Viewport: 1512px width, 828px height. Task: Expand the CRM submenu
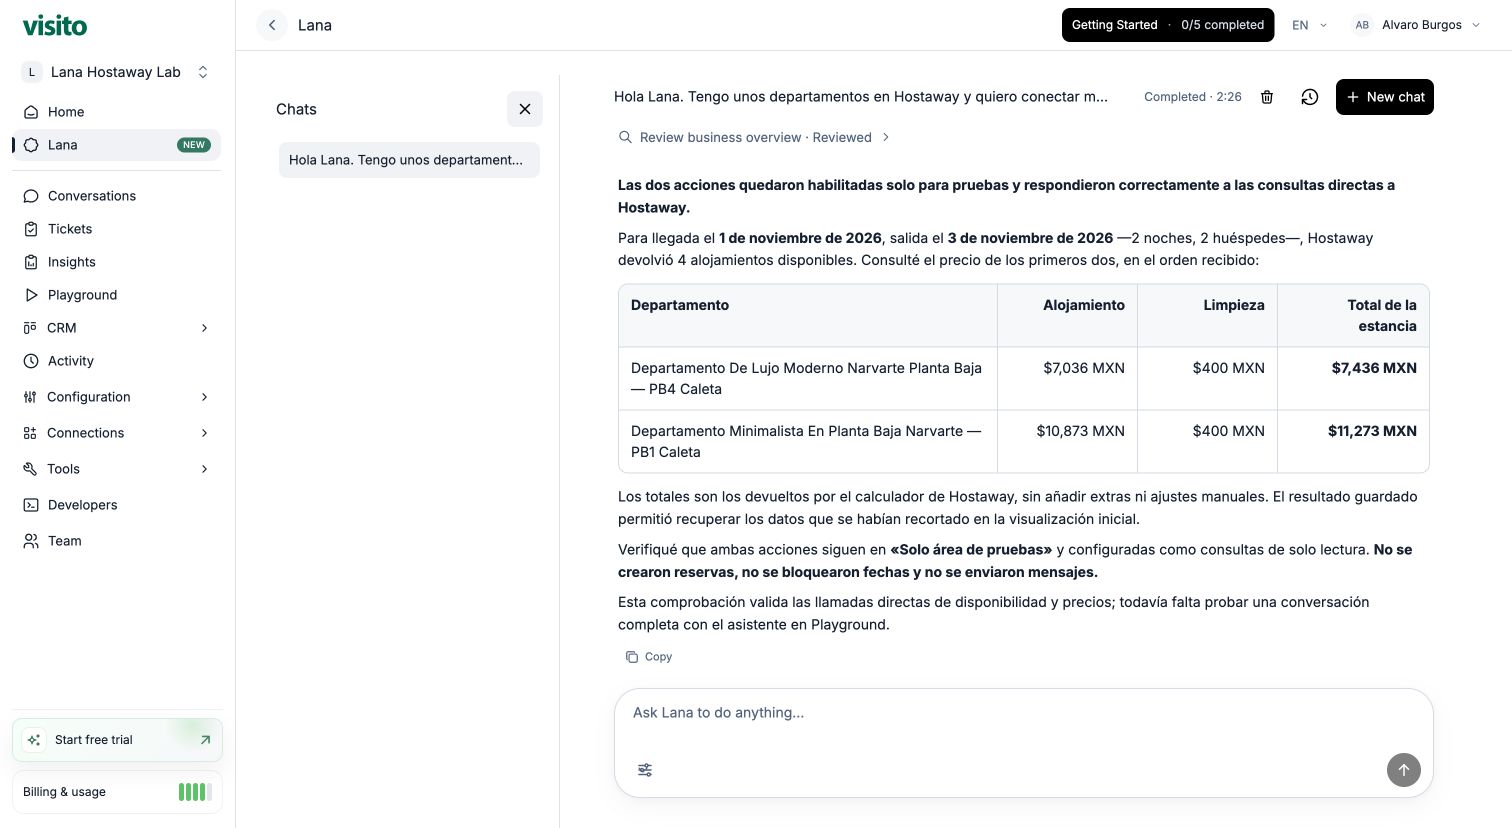point(117,328)
